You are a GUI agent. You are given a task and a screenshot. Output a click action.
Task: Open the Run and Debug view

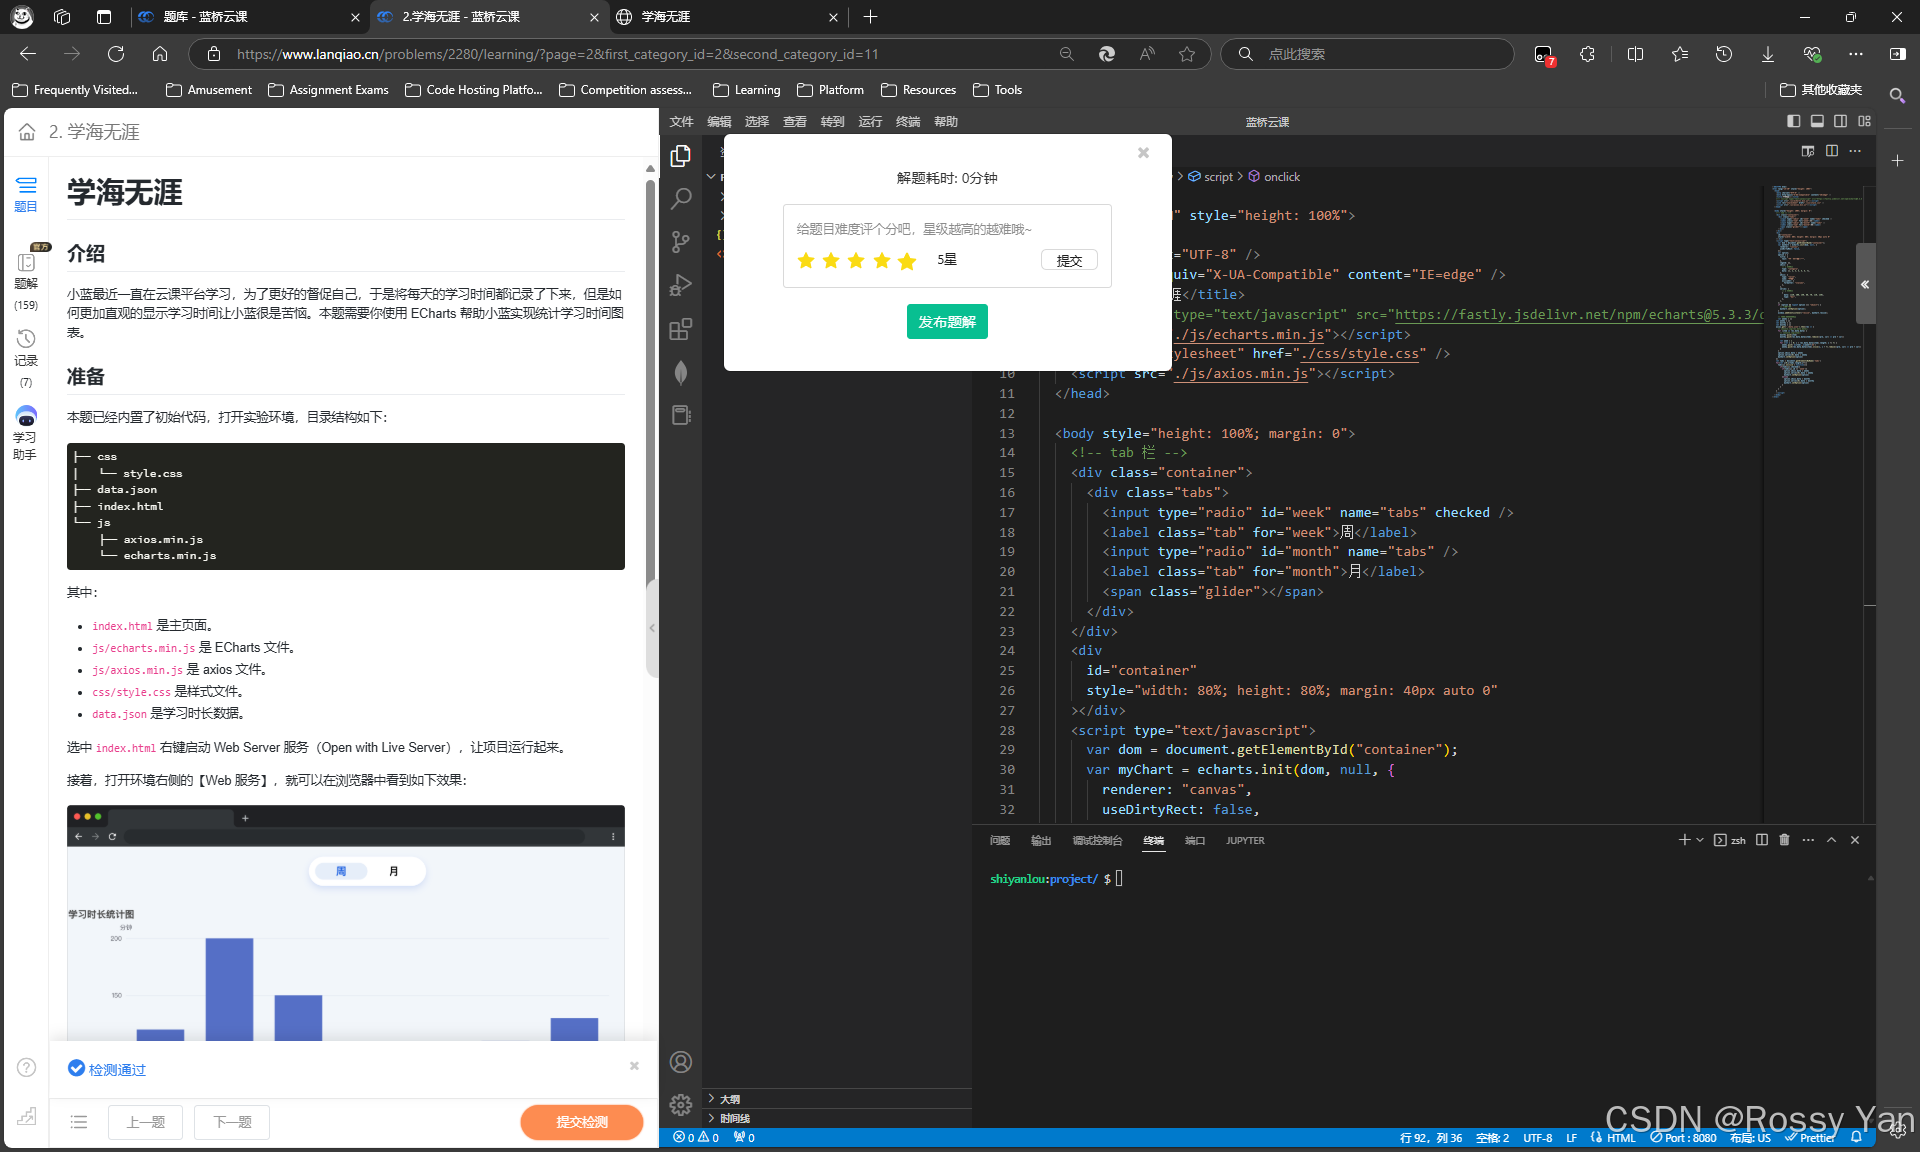(681, 285)
